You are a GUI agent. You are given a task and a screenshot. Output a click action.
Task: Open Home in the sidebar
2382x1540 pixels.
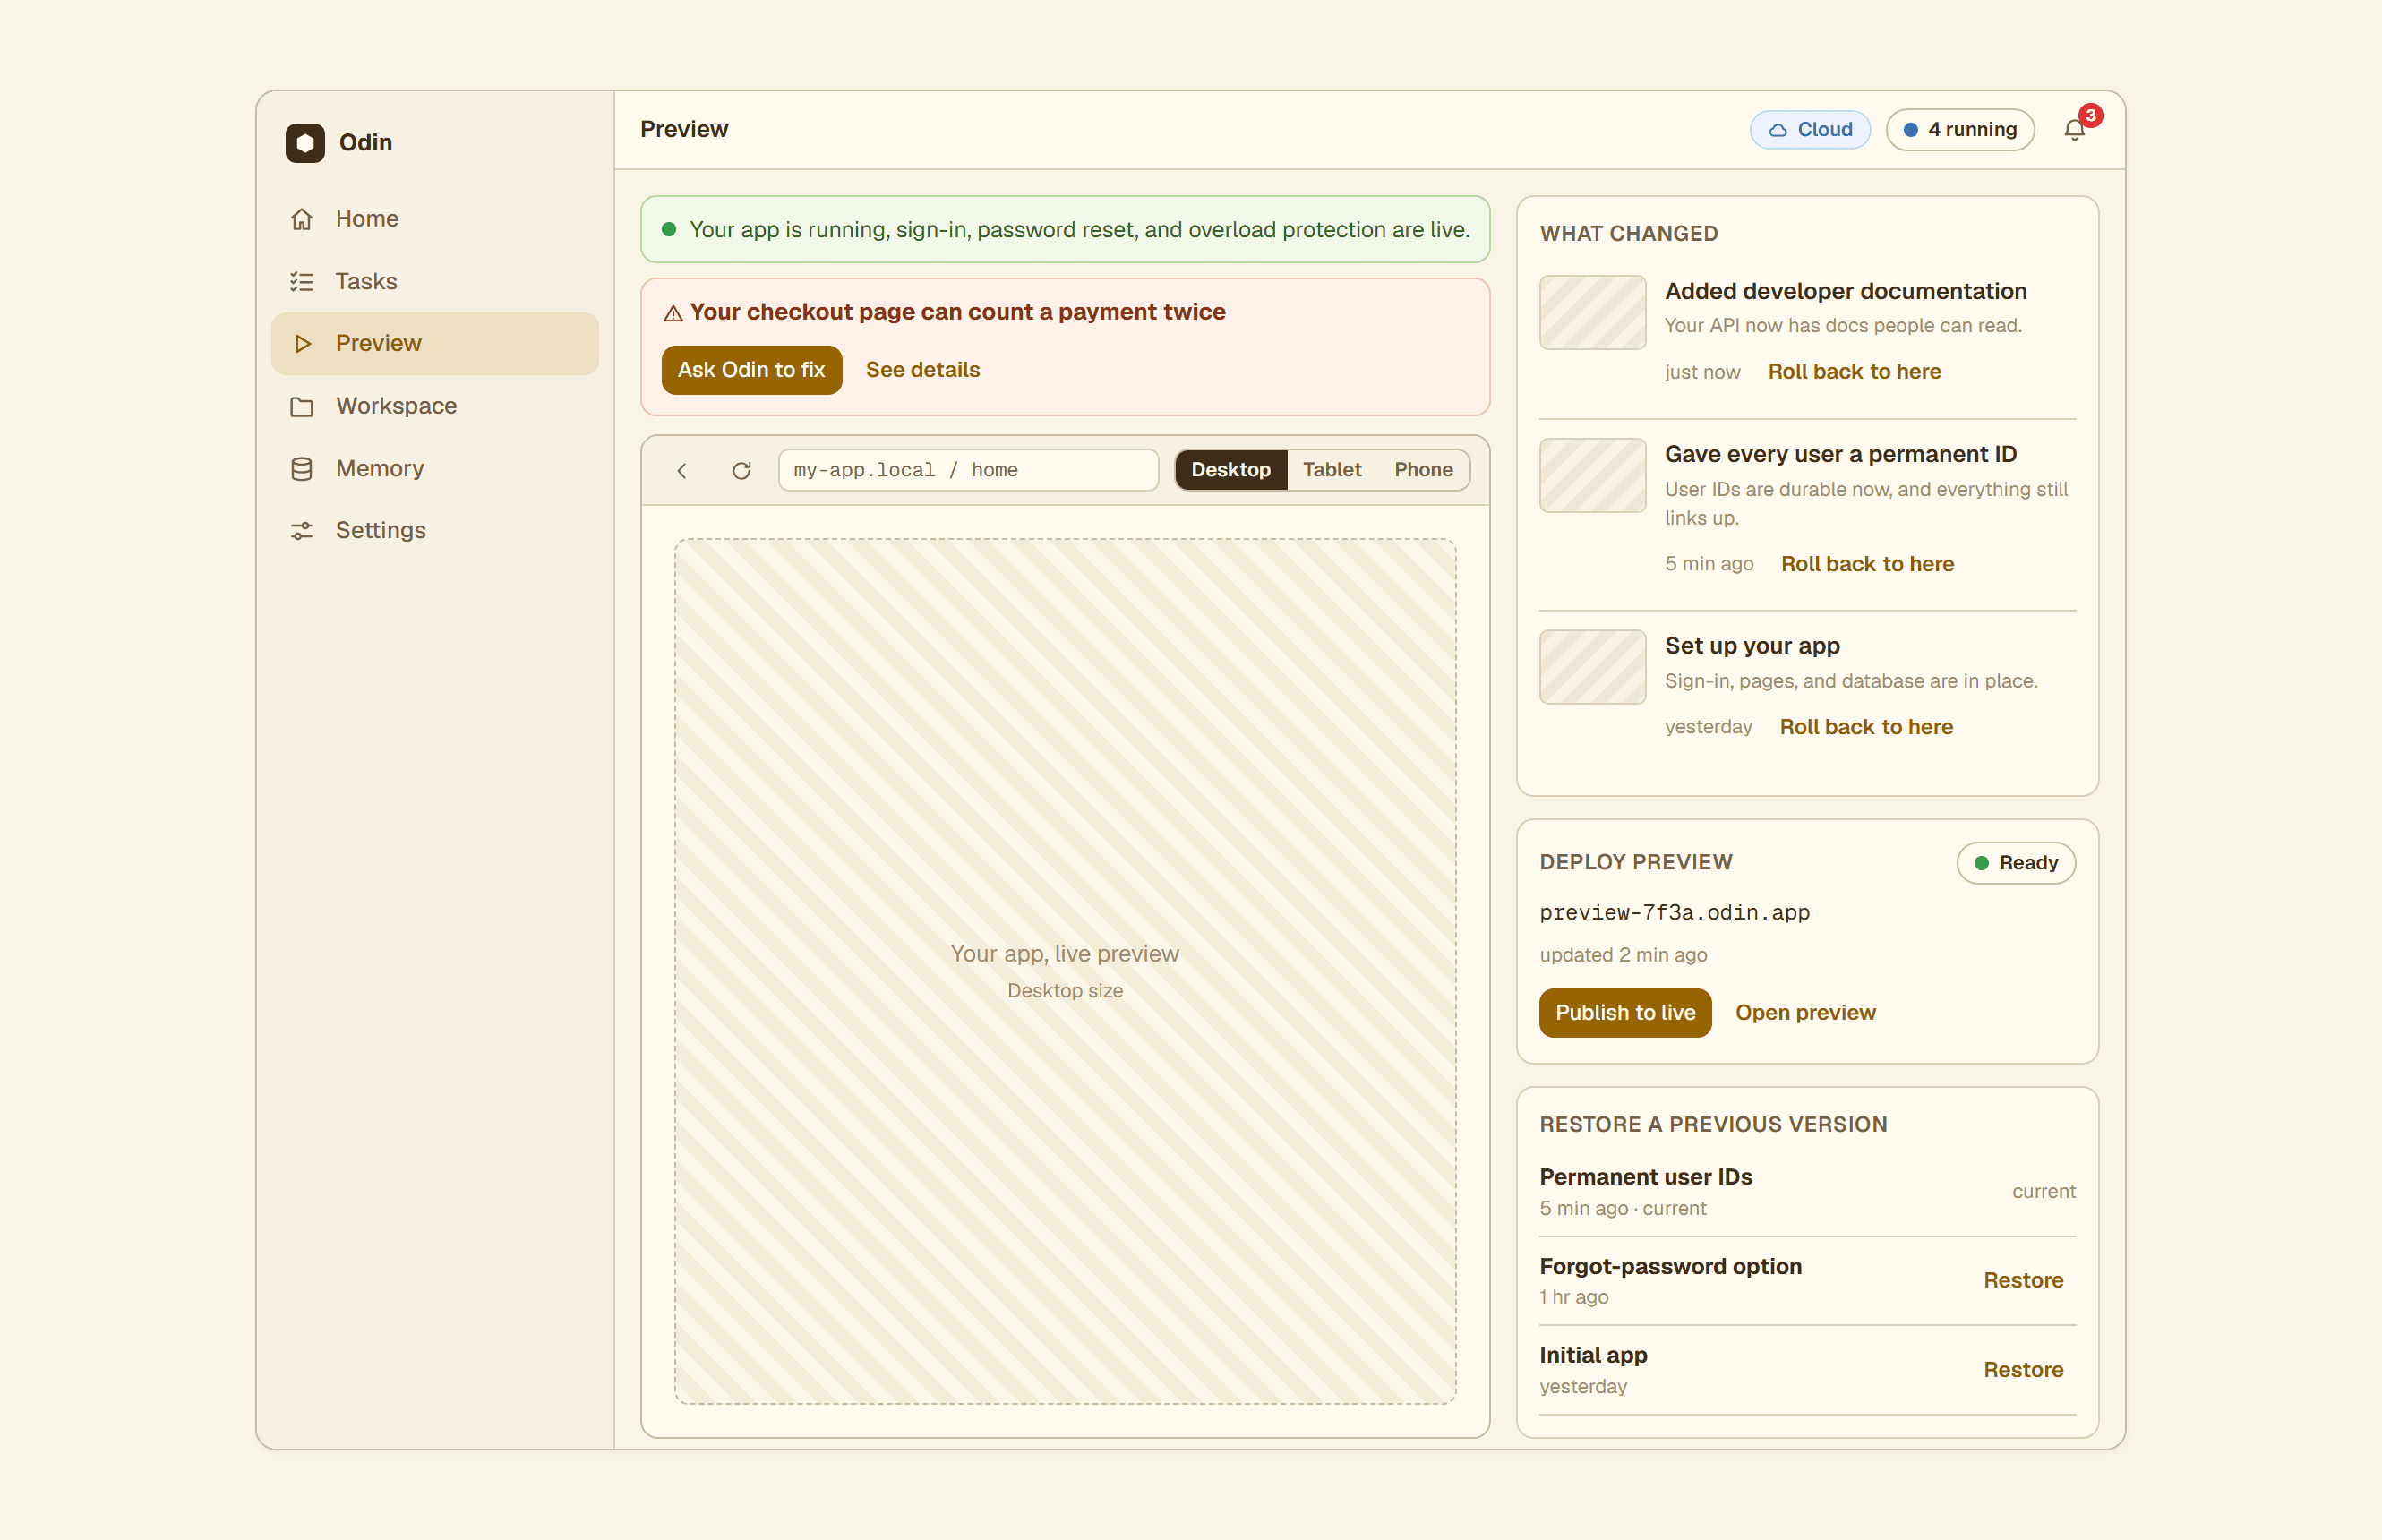pyautogui.click(x=435, y=219)
